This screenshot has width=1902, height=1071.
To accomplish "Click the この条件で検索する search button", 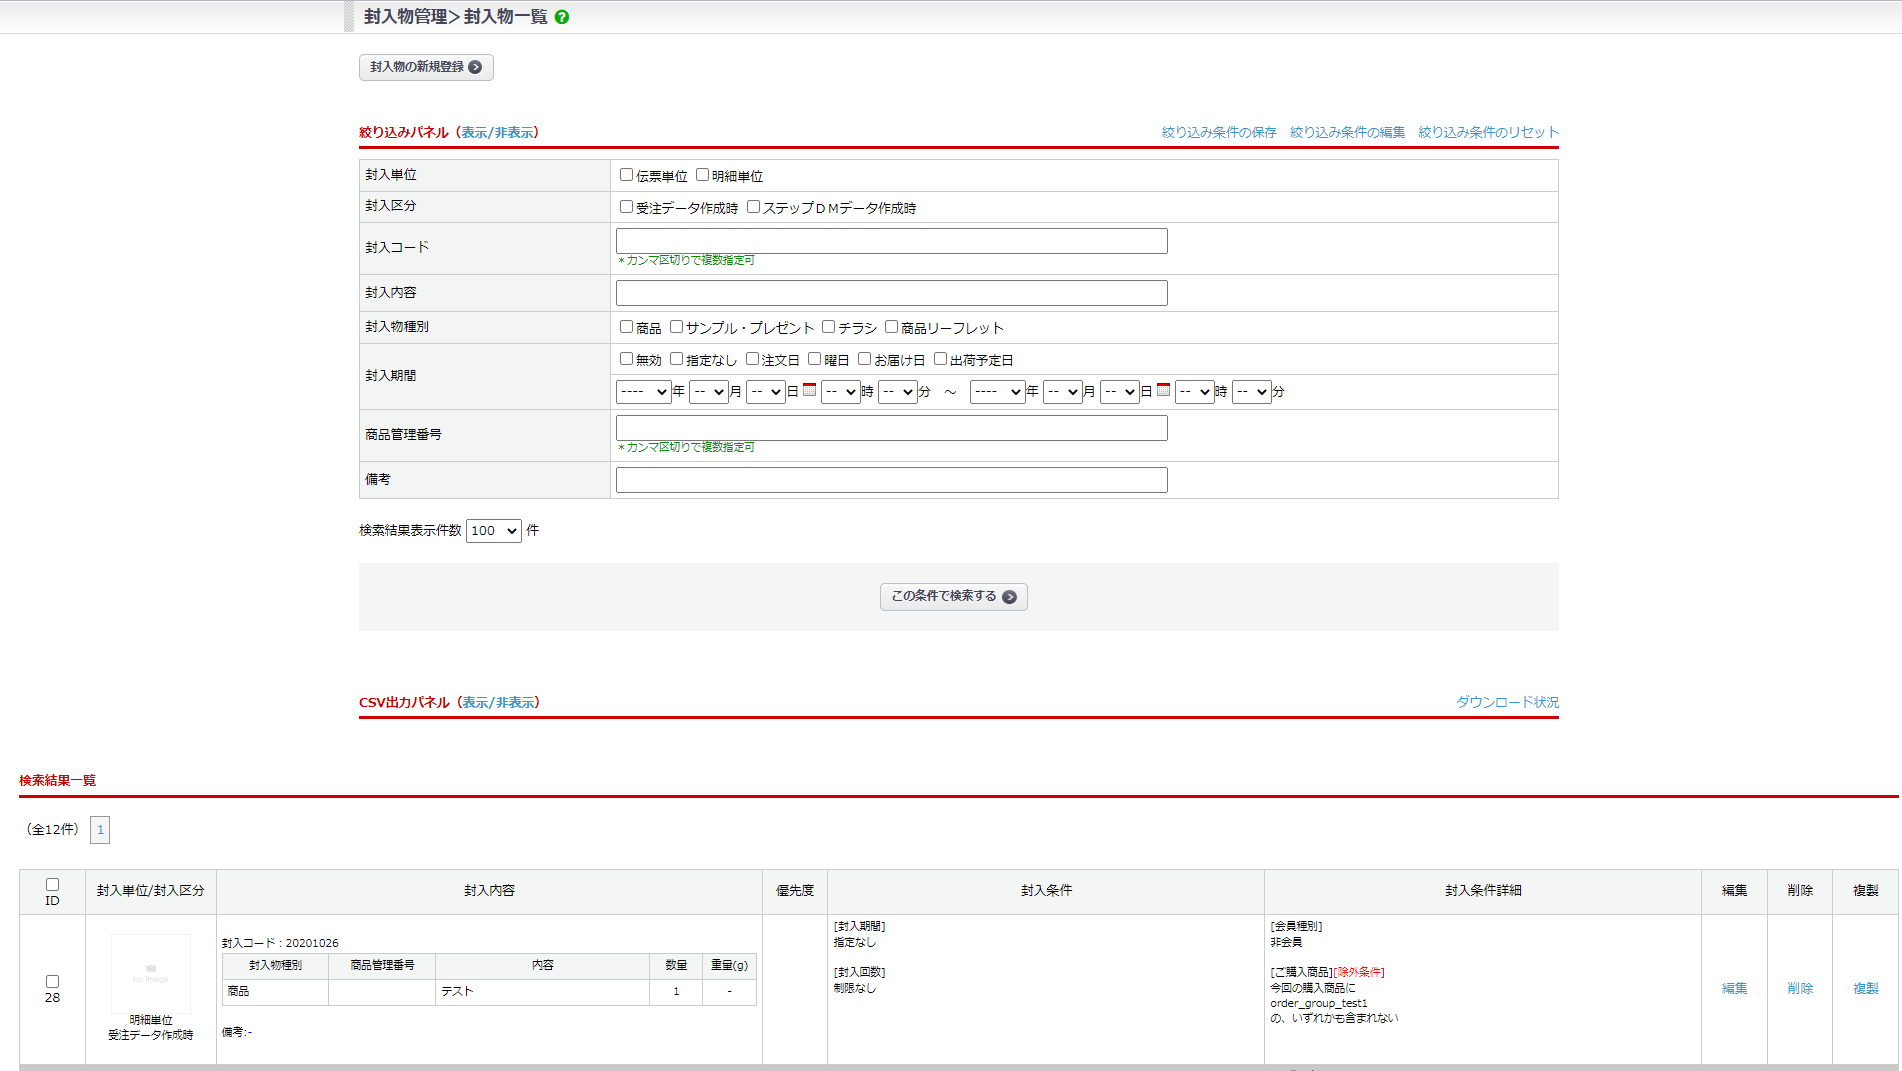I will pyautogui.click(x=953, y=597).
